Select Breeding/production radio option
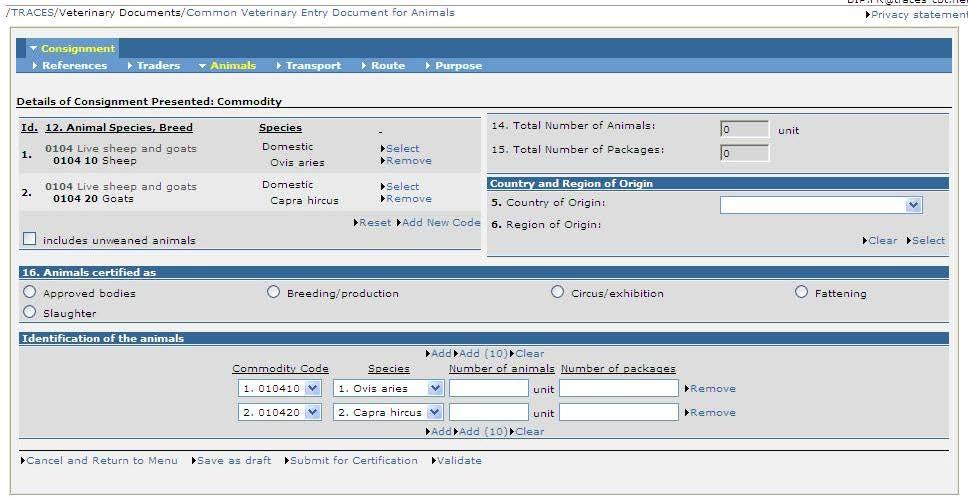 click(x=273, y=291)
